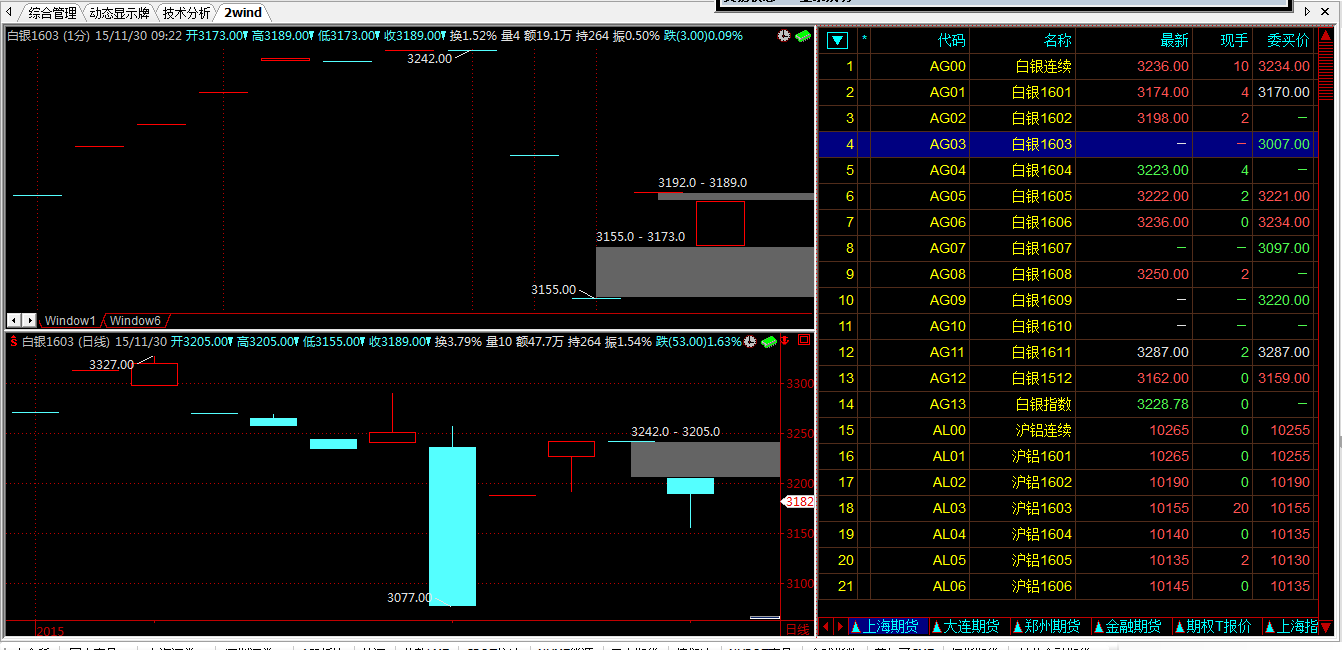Switch to the Window6 tab
The image size is (1342, 650).
pos(134,321)
